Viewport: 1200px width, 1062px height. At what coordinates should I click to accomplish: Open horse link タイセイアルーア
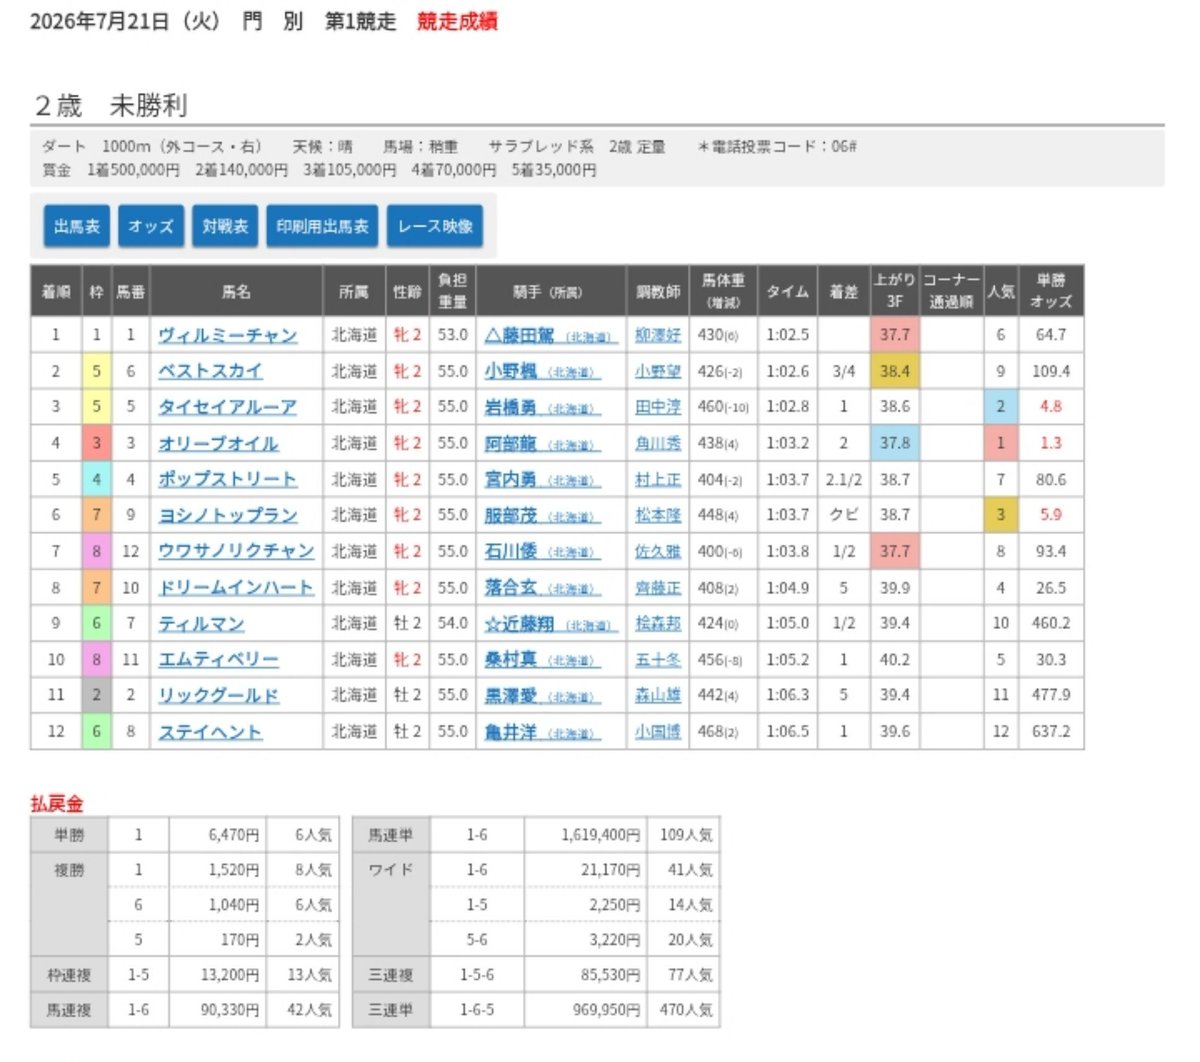click(228, 407)
